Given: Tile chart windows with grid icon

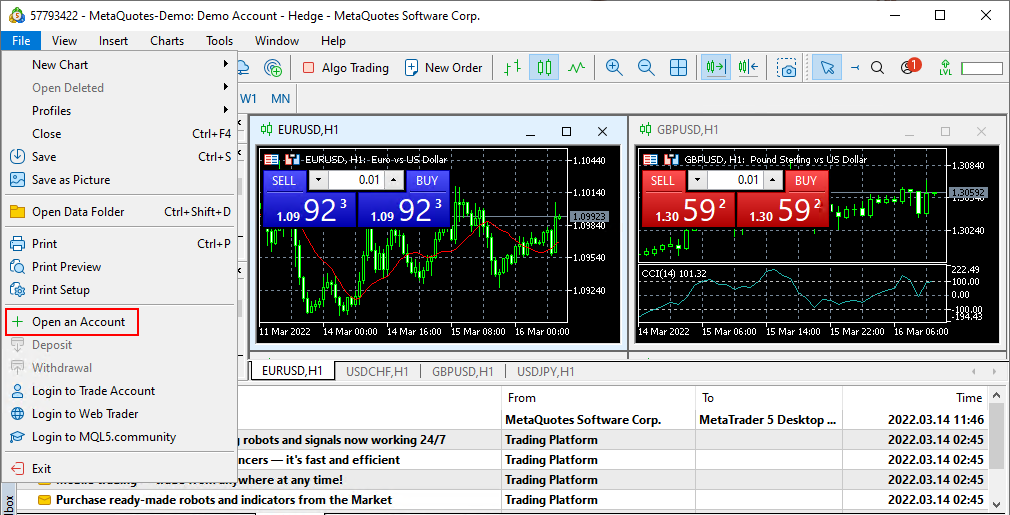Looking at the screenshot, I should (678, 68).
